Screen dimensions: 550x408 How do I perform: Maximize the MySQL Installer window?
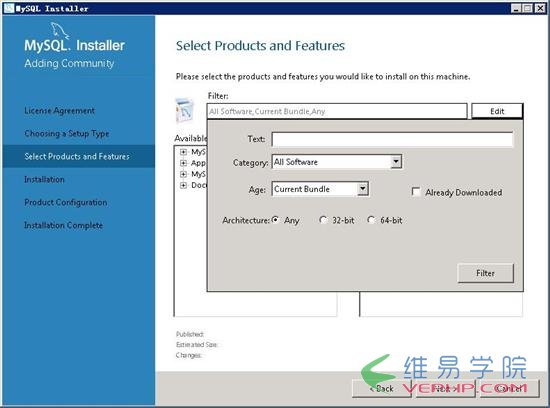click(x=528, y=8)
